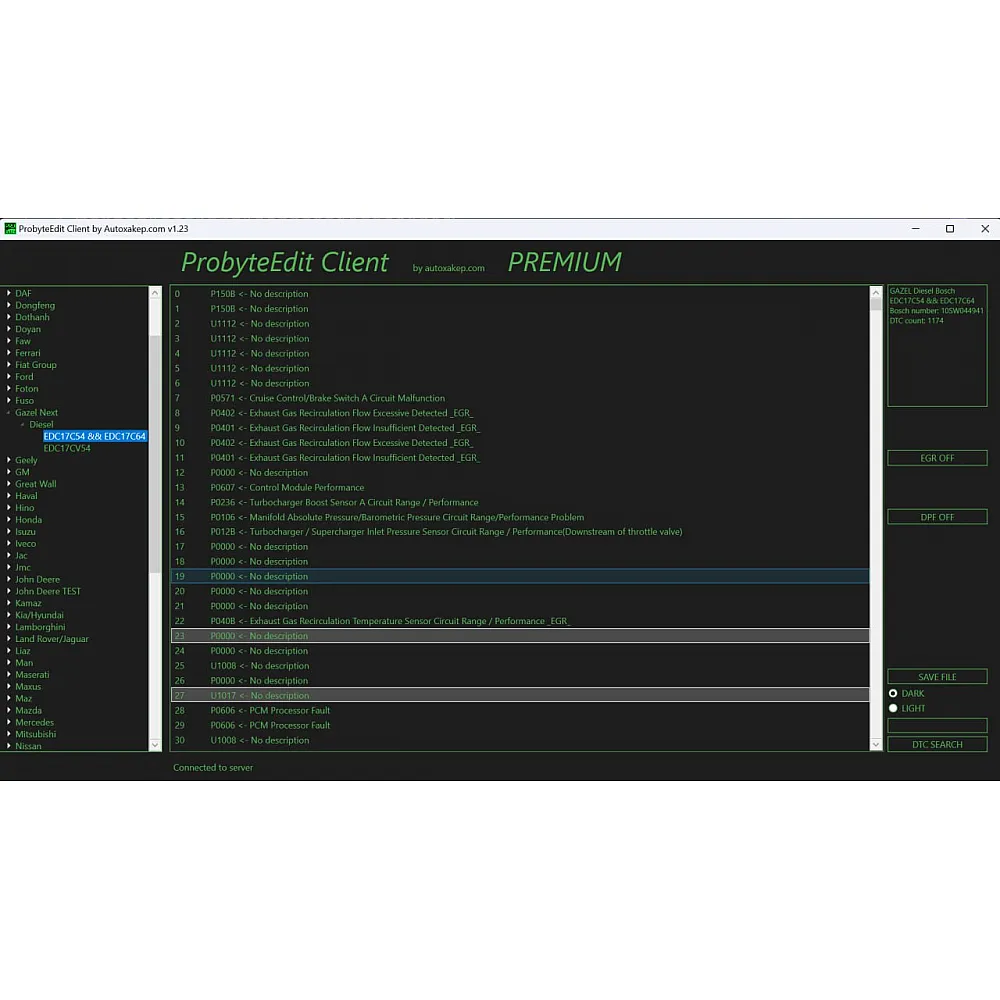
Task: Collapse the Gazel Next tree node
Action: [9, 413]
